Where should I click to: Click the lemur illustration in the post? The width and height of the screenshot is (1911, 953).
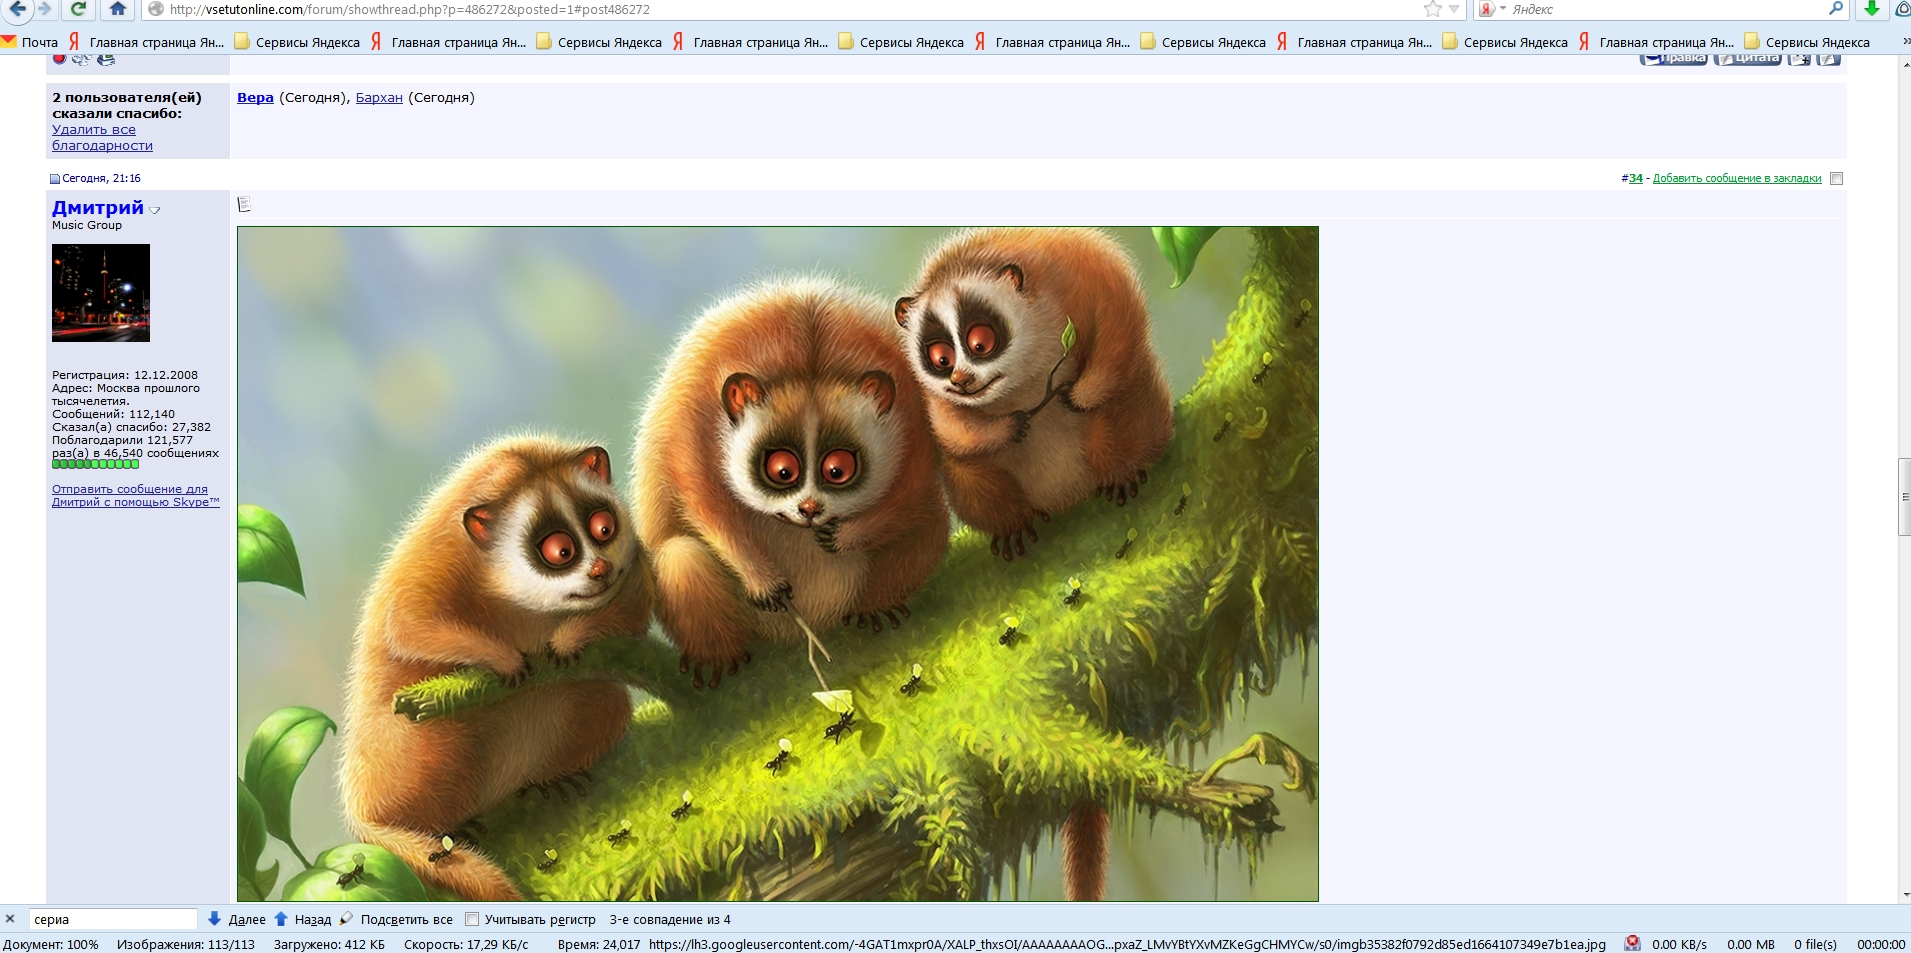(x=778, y=563)
